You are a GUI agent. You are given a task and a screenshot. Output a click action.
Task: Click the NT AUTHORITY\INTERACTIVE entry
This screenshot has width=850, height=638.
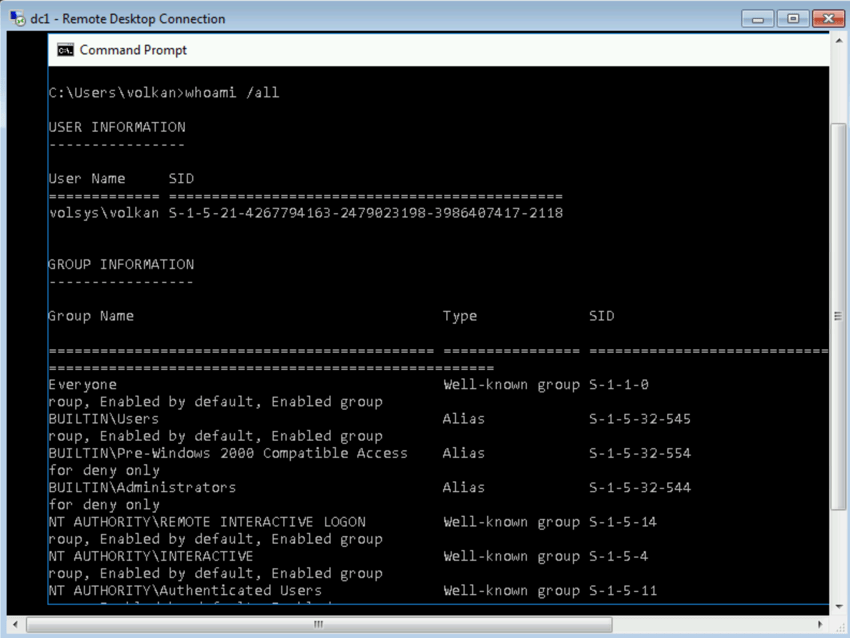(150, 556)
